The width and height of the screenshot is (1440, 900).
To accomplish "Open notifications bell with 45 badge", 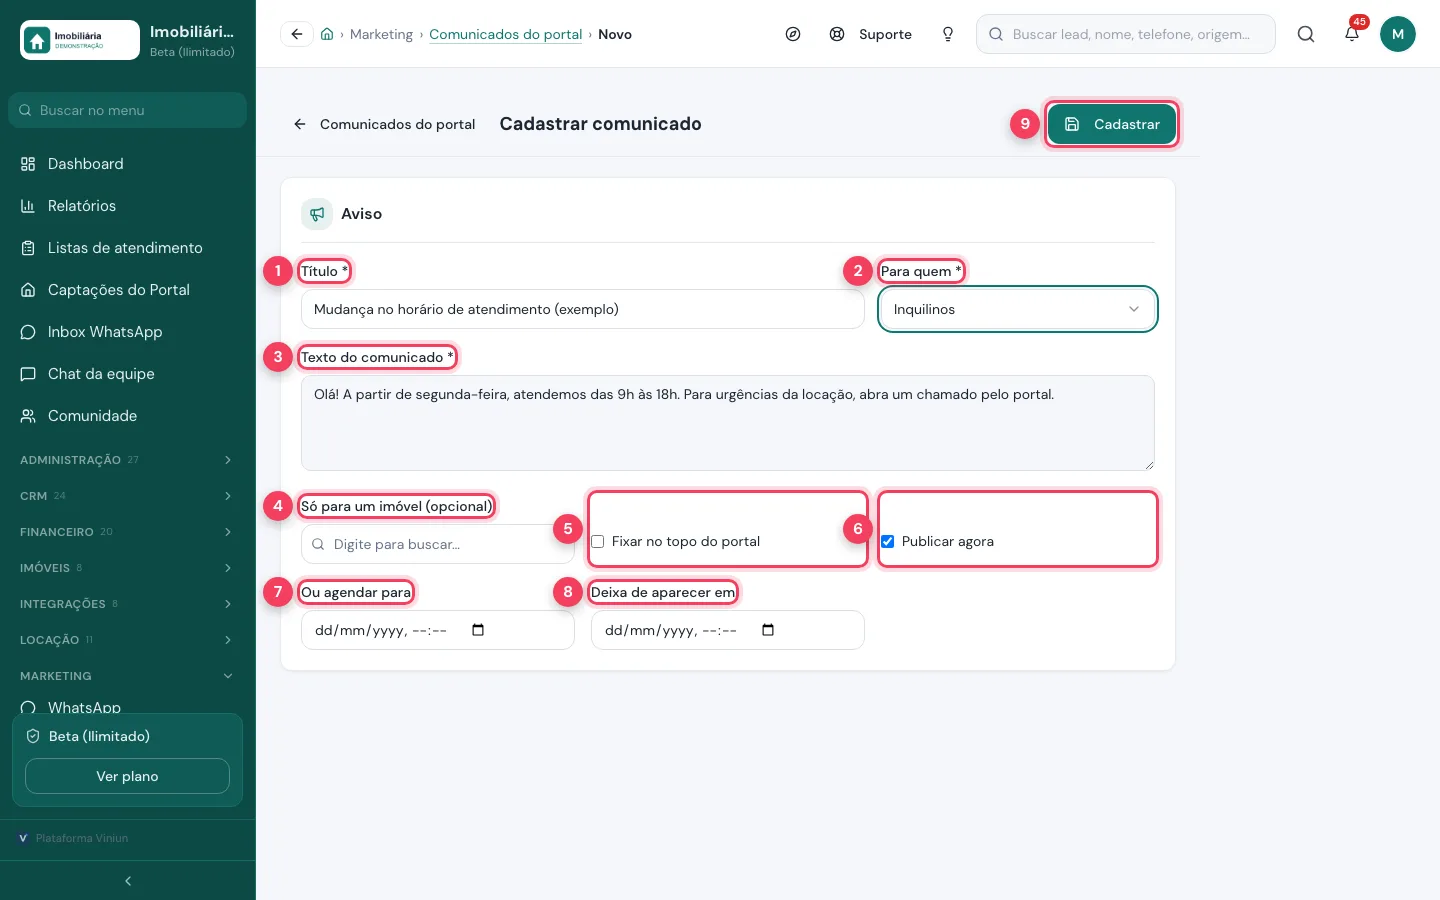I will (x=1352, y=34).
